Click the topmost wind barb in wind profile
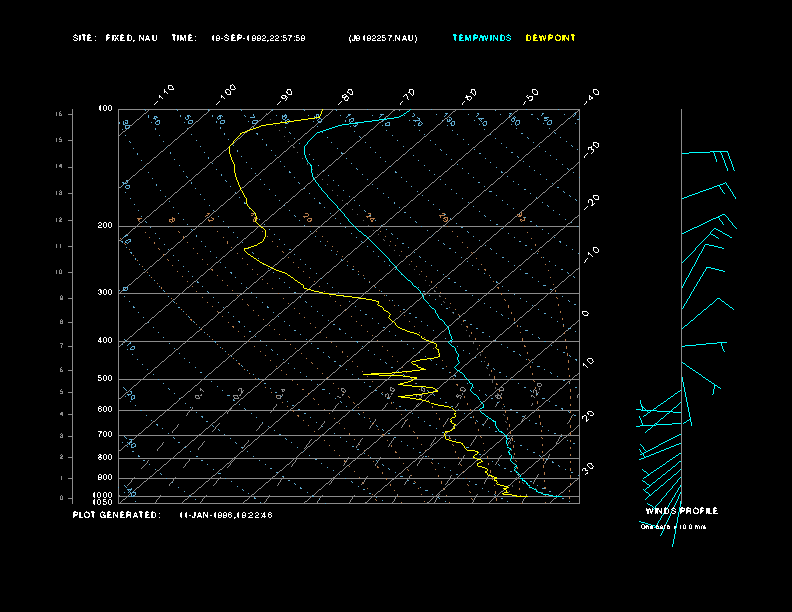The width and height of the screenshot is (792, 612). 710,156
